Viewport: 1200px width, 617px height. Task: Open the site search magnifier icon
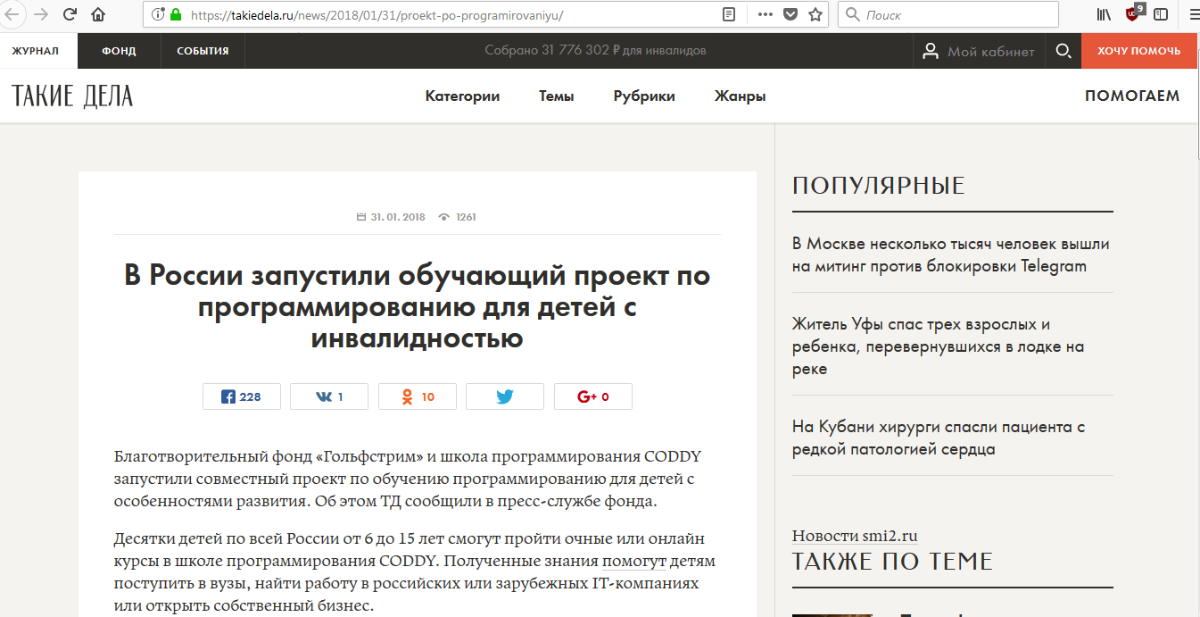click(x=1063, y=51)
